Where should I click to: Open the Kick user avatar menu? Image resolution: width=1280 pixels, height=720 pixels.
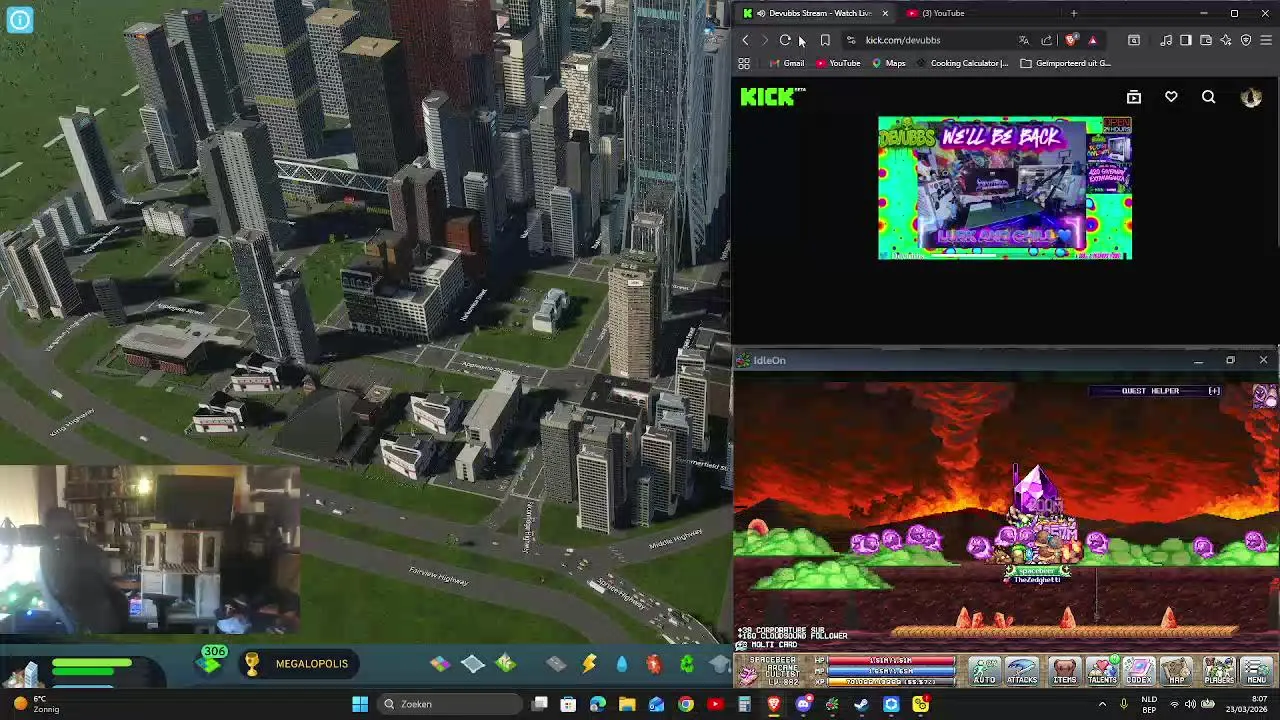[1251, 97]
